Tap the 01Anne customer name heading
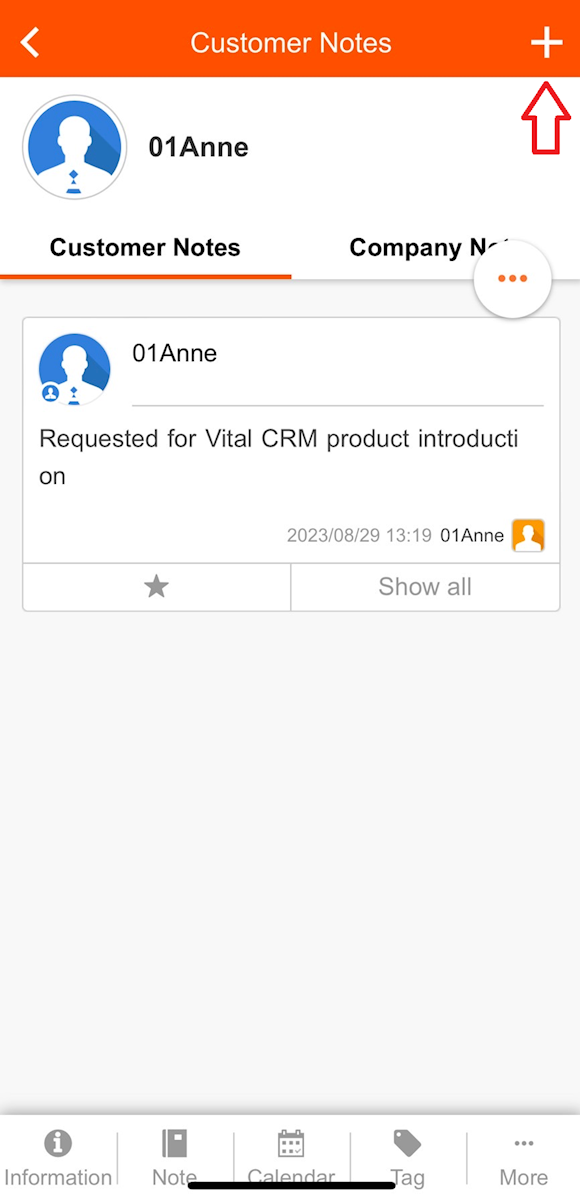 (x=199, y=147)
